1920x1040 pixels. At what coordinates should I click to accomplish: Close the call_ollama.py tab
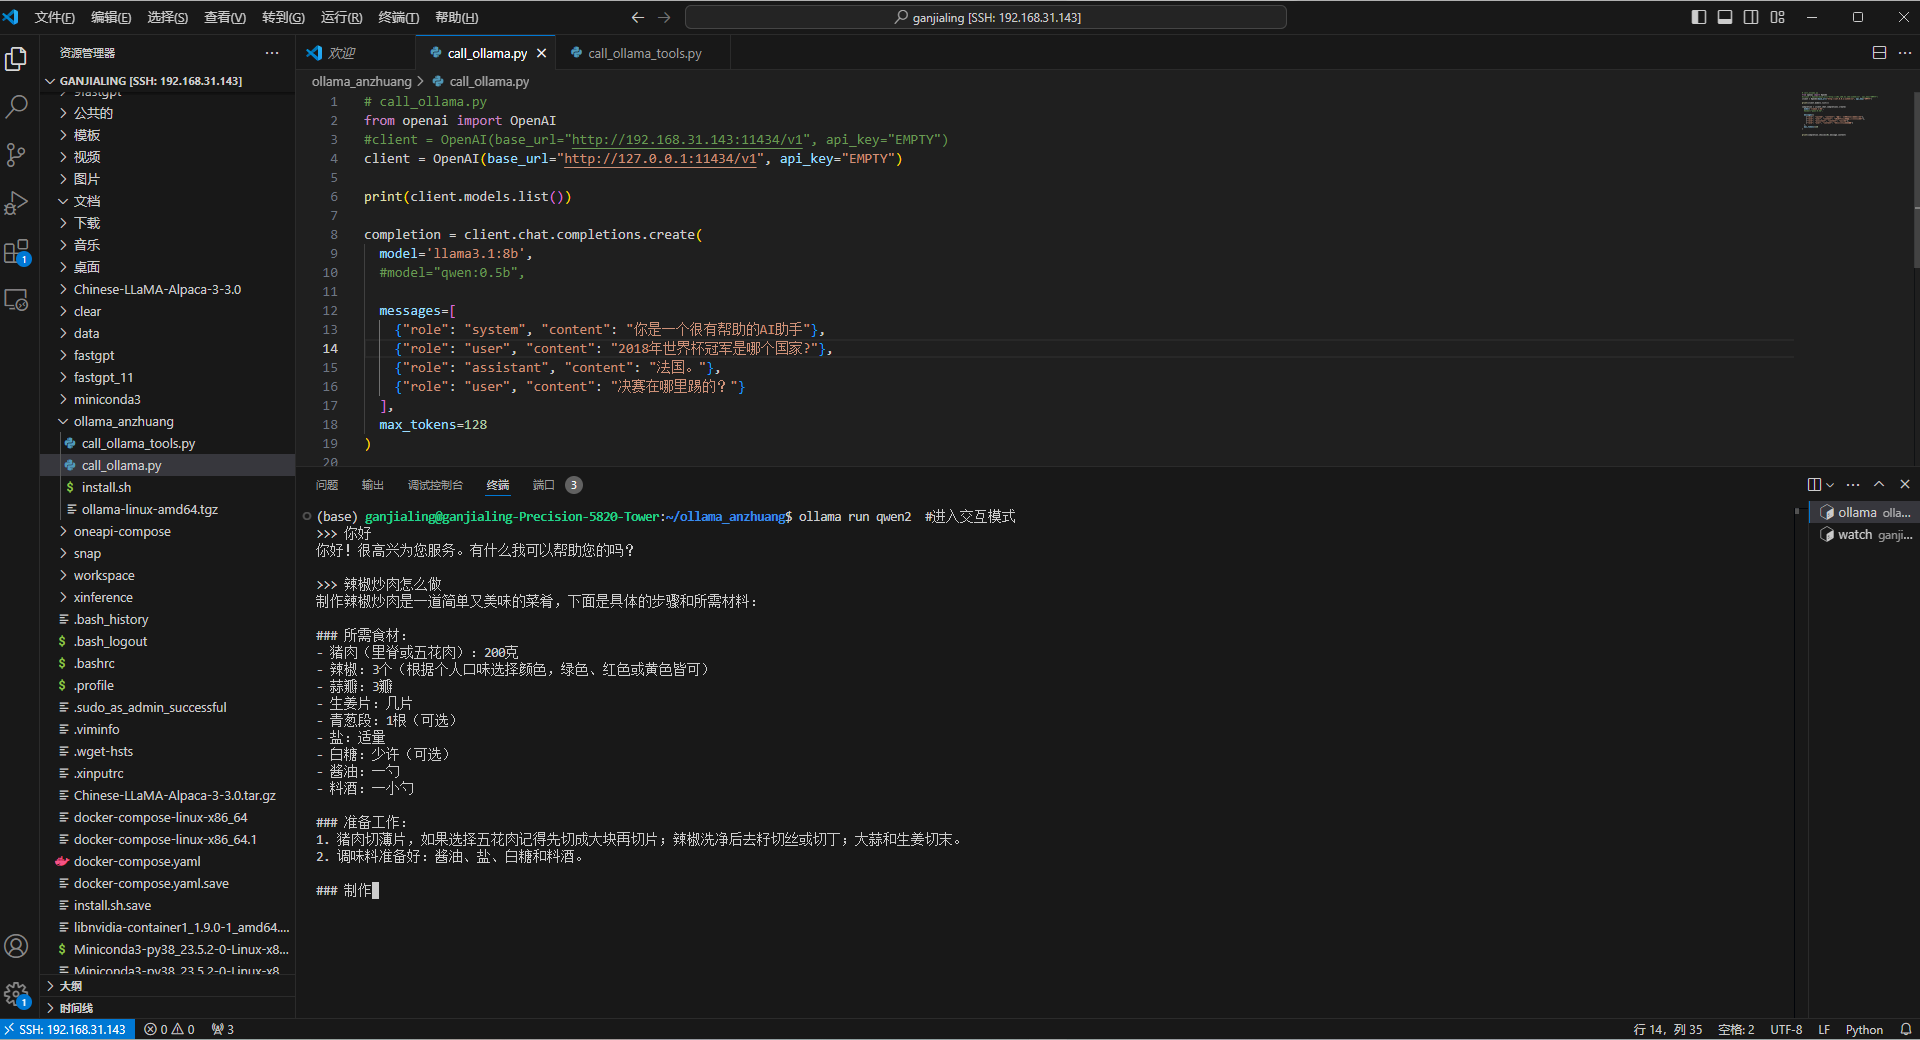[x=542, y=53]
